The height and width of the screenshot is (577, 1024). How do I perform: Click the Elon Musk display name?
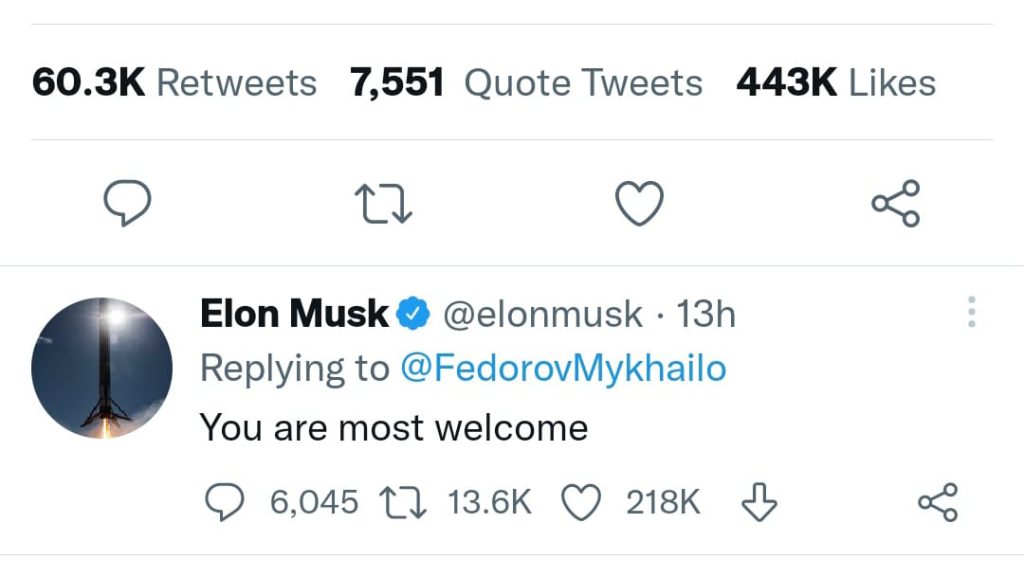click(x=294, y=314)
